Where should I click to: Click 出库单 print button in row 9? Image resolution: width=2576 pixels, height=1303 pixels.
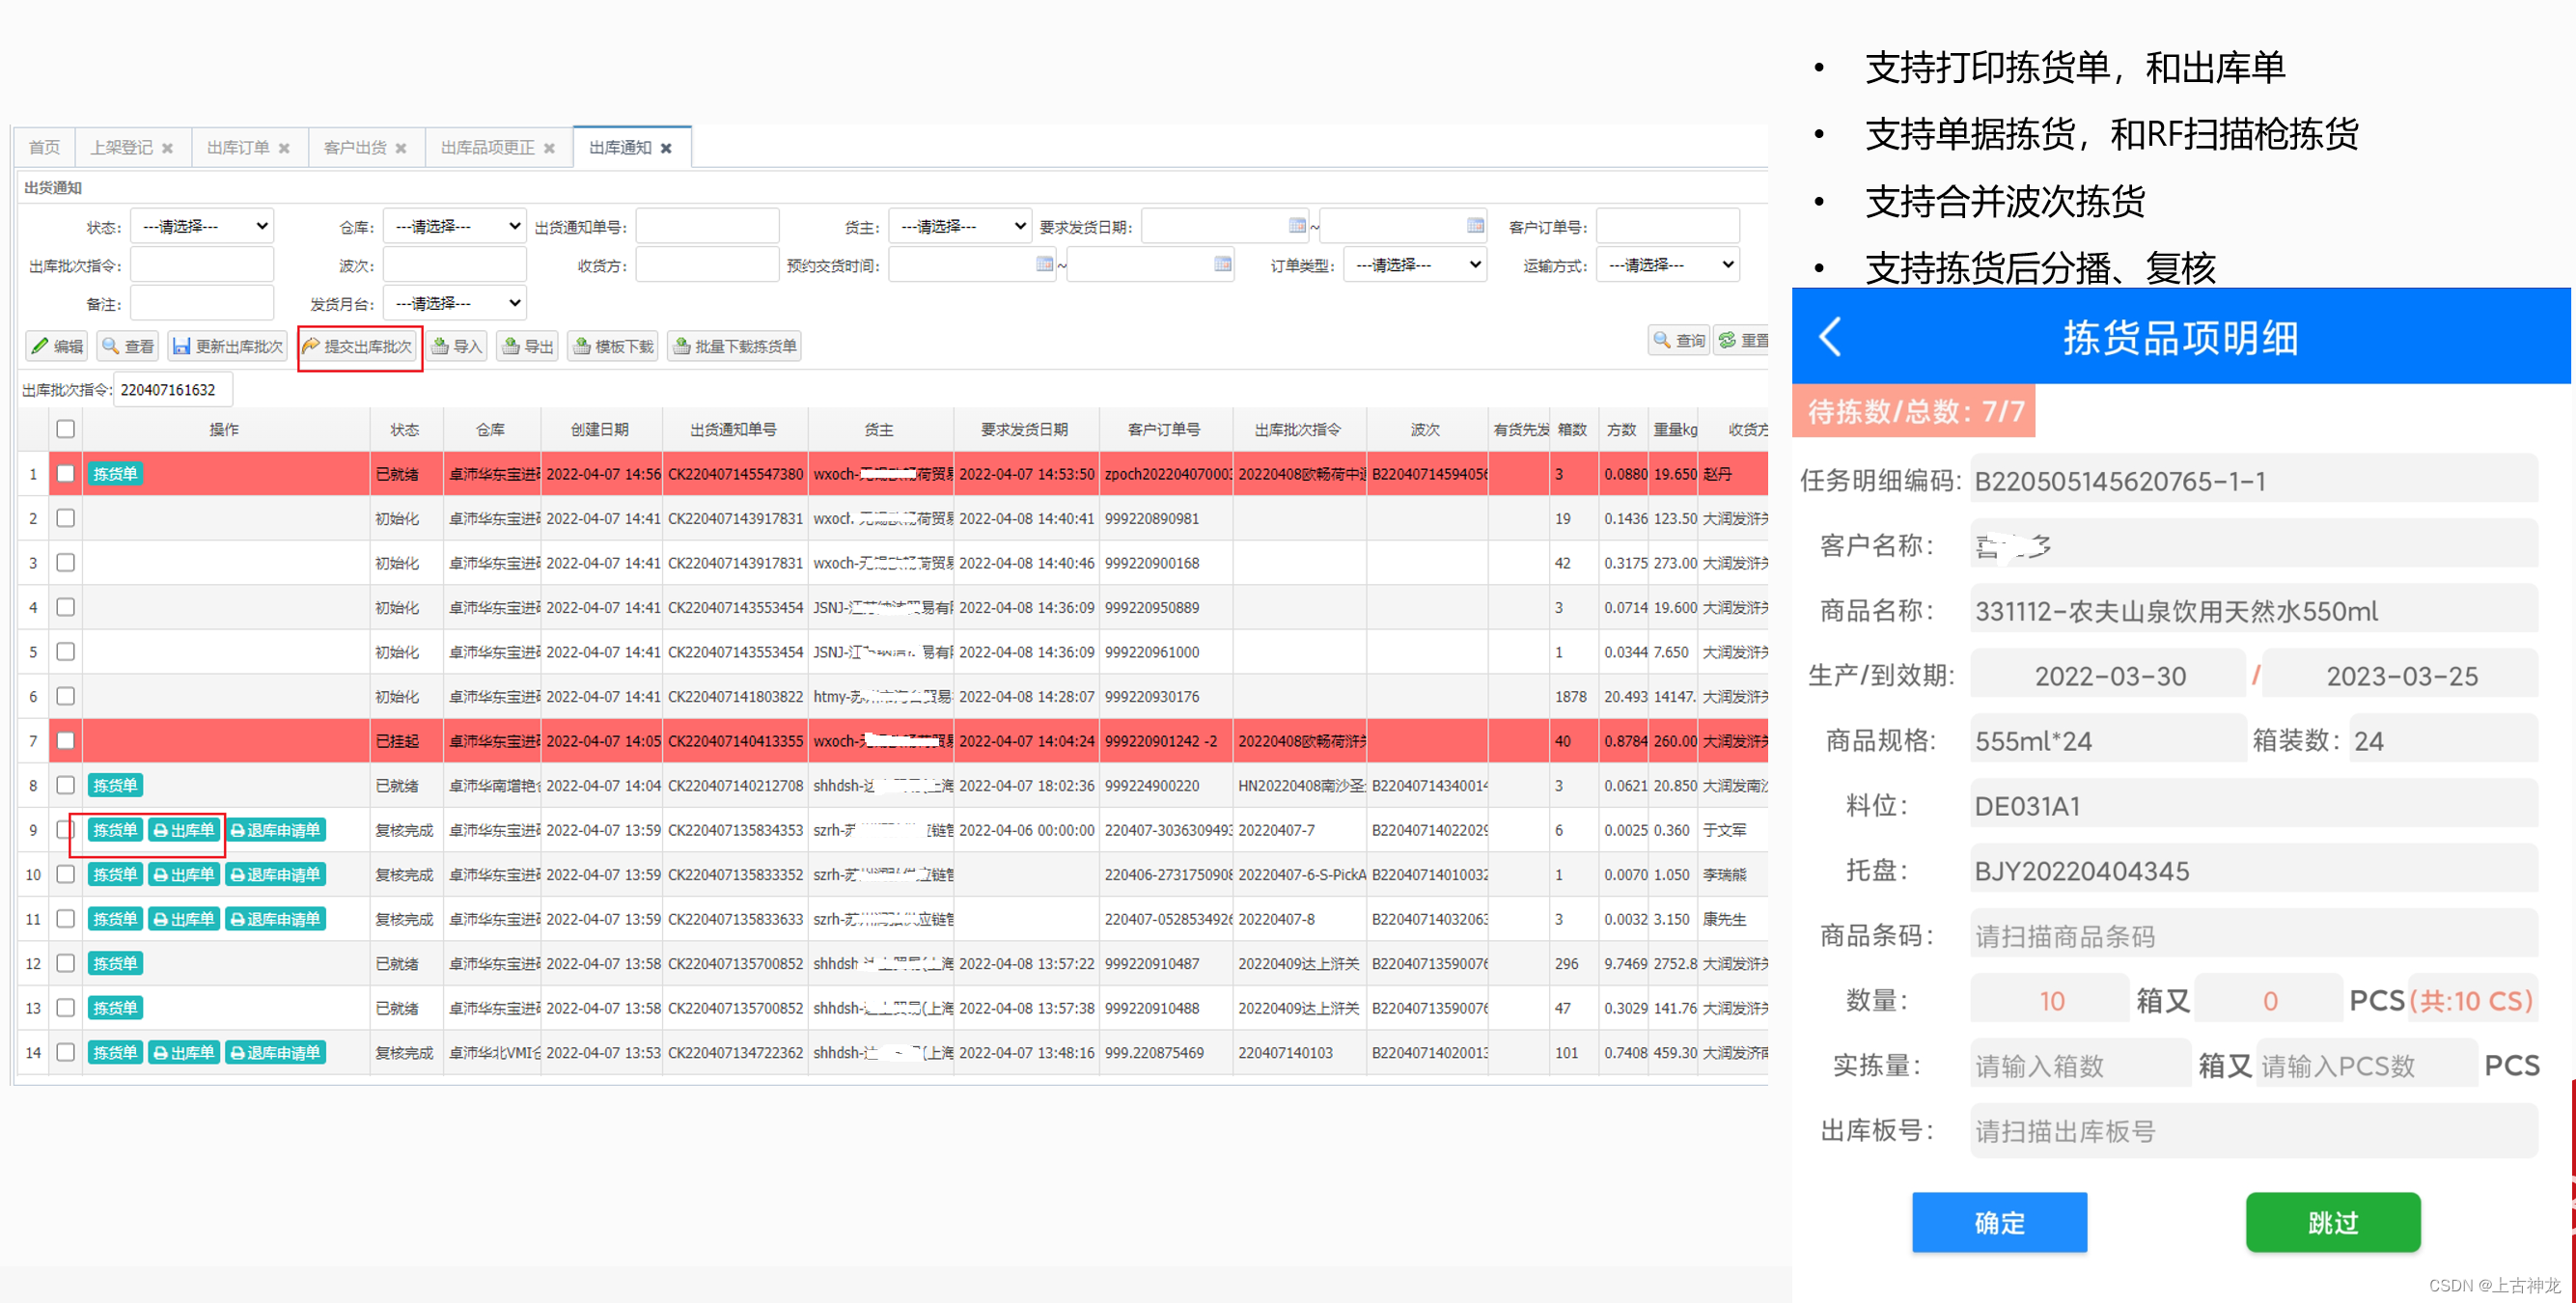click(184, 830)
